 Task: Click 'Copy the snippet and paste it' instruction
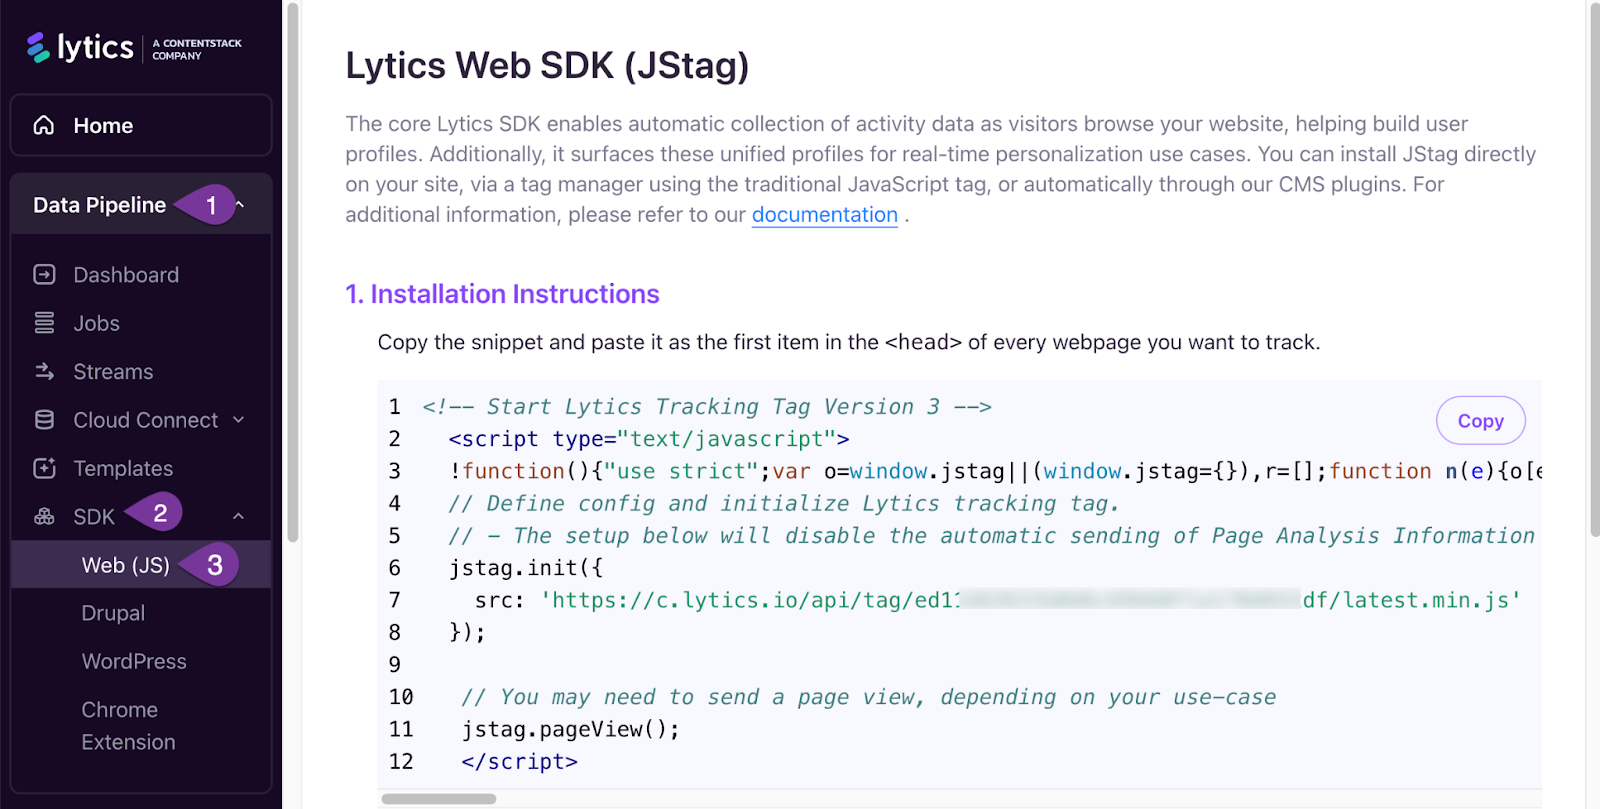click(x=849, y=342)
